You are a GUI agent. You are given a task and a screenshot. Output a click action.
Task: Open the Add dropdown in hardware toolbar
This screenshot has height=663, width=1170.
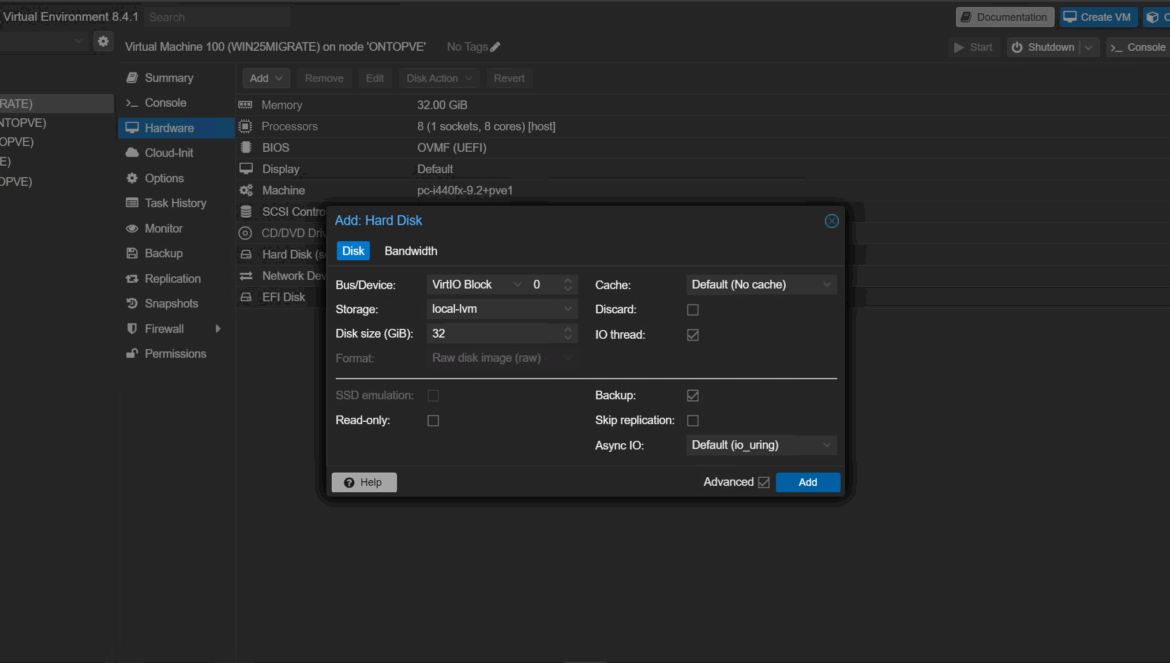tap(266, 78)
